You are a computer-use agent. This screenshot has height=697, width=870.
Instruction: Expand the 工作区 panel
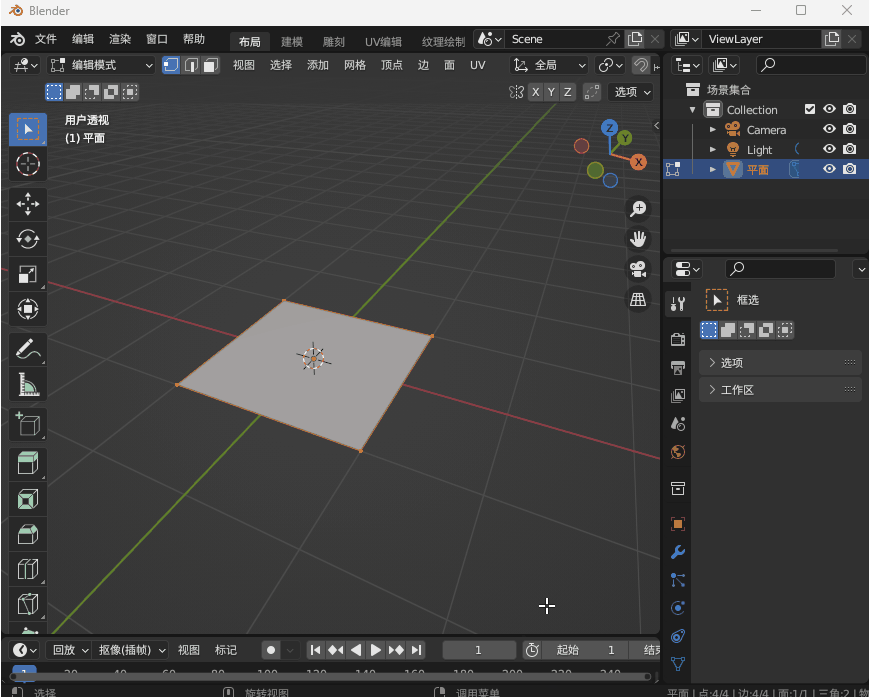coord(780,390)
